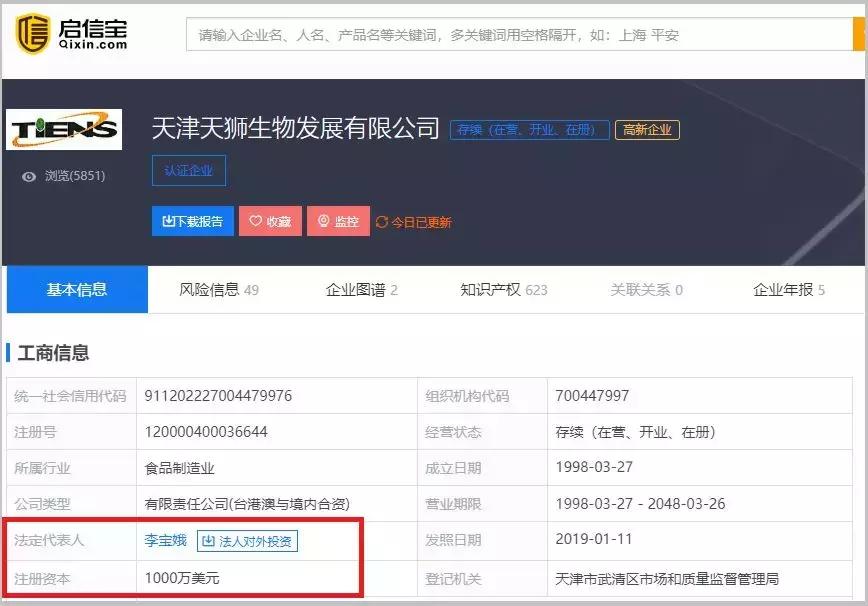Click the eye icon showing 浏览(5851)
The height and width of the screenshot is (606, 868).
tap(28, 175)
